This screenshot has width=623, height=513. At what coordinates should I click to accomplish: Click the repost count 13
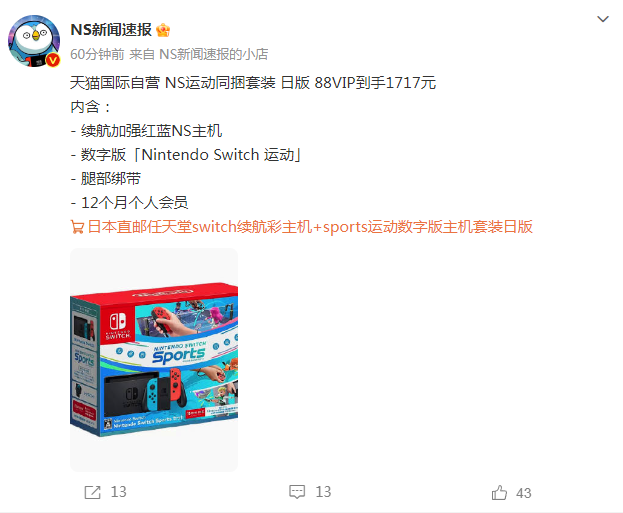[x=118, y=492]
